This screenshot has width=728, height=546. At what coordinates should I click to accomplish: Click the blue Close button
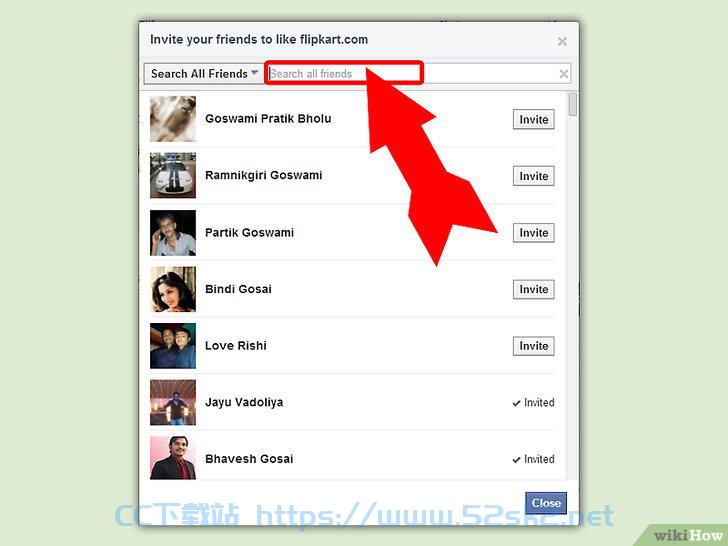[x=546, y=503]
